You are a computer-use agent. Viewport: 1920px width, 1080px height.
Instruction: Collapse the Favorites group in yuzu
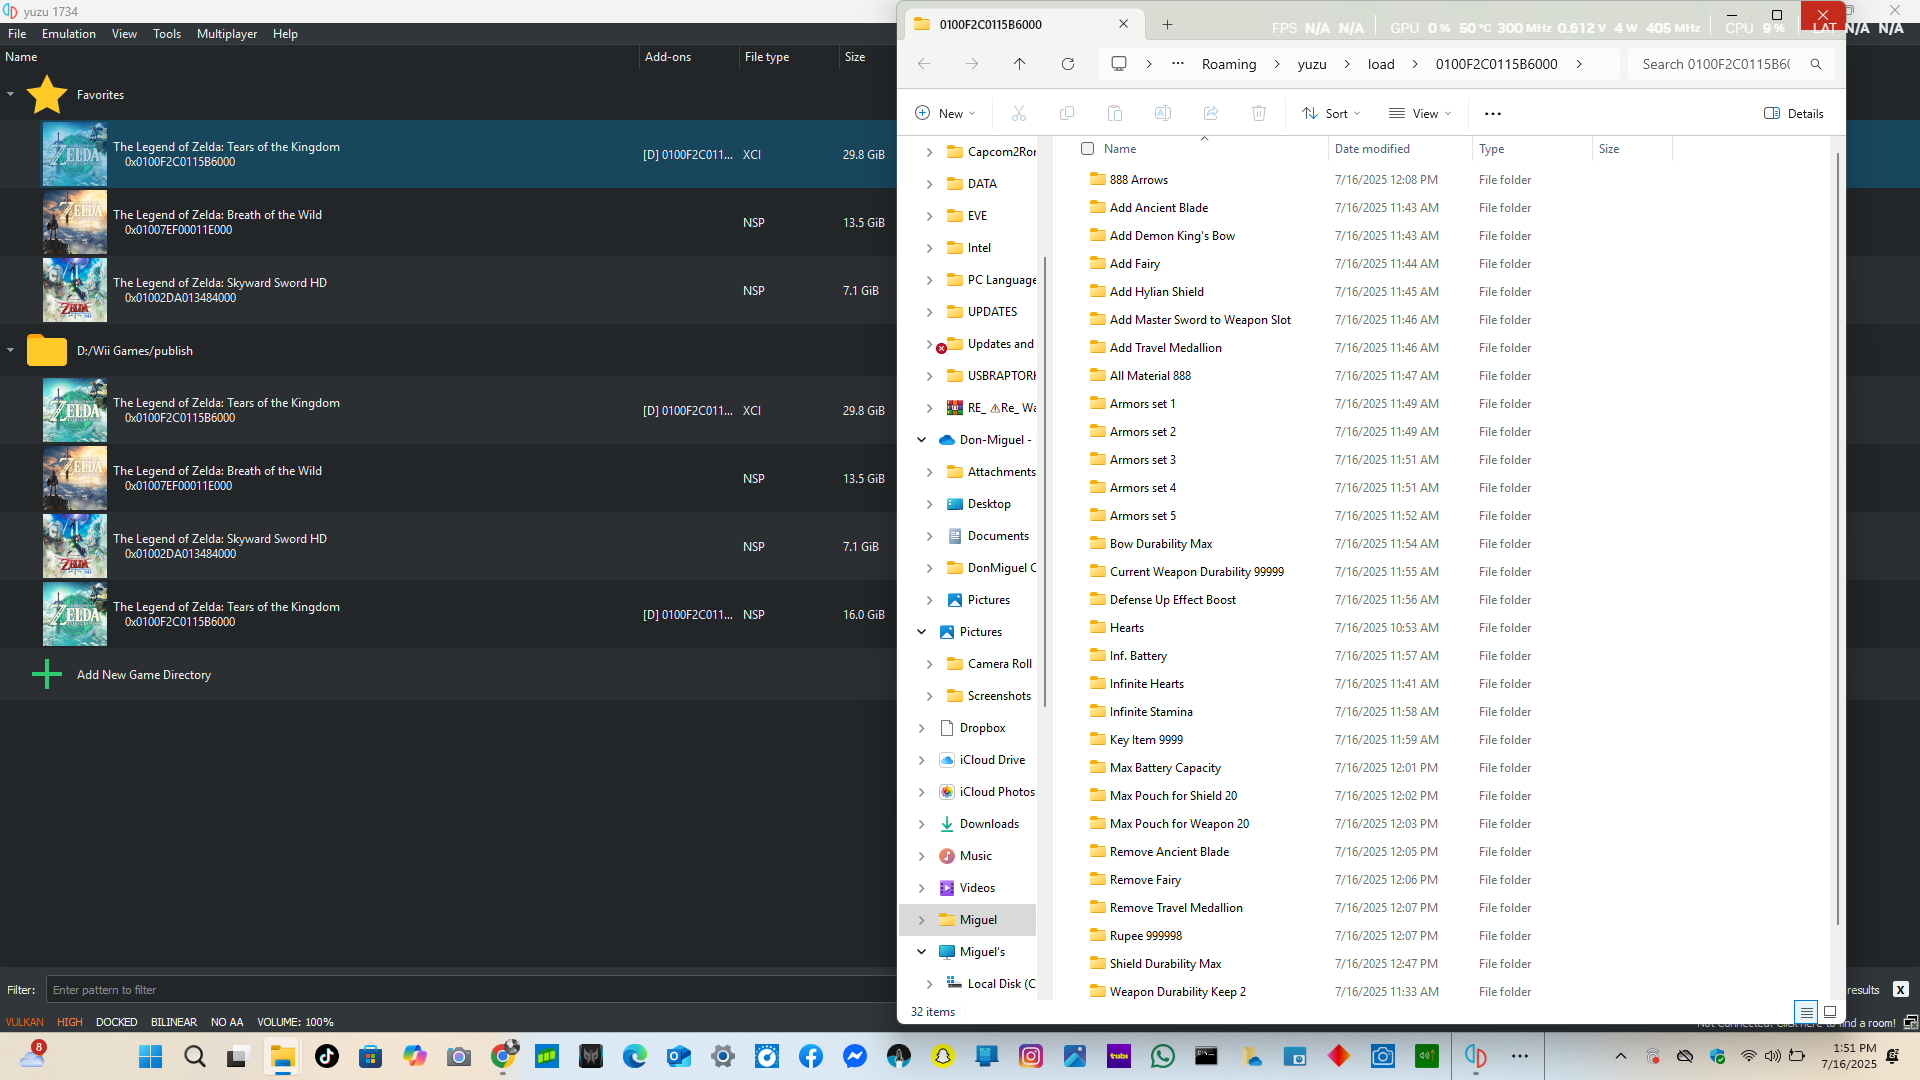pyautogui.click(x=10, y=95)
